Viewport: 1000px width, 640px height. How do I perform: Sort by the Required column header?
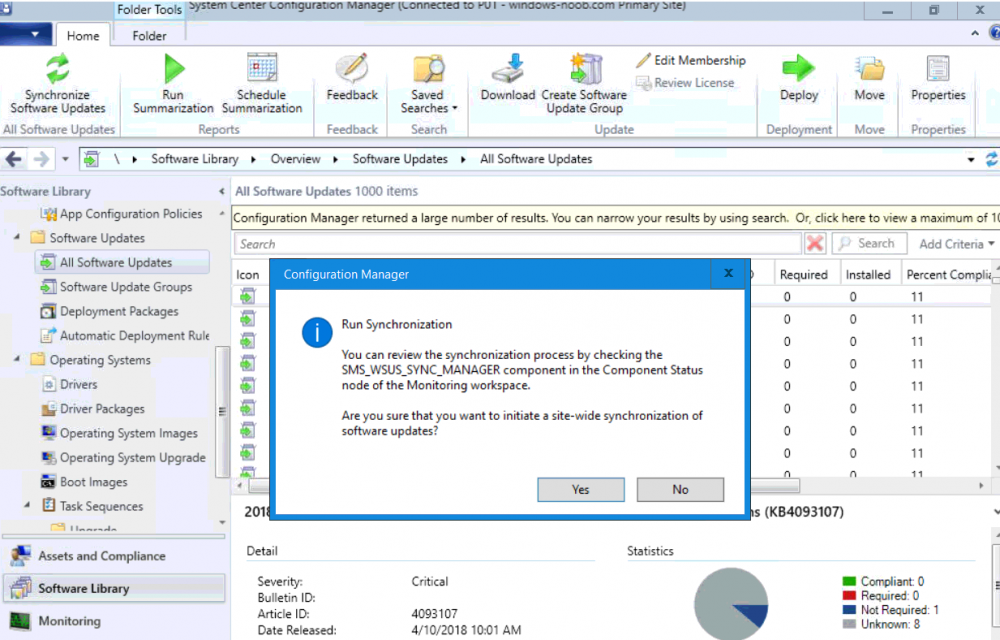click(x=804, y=275)
